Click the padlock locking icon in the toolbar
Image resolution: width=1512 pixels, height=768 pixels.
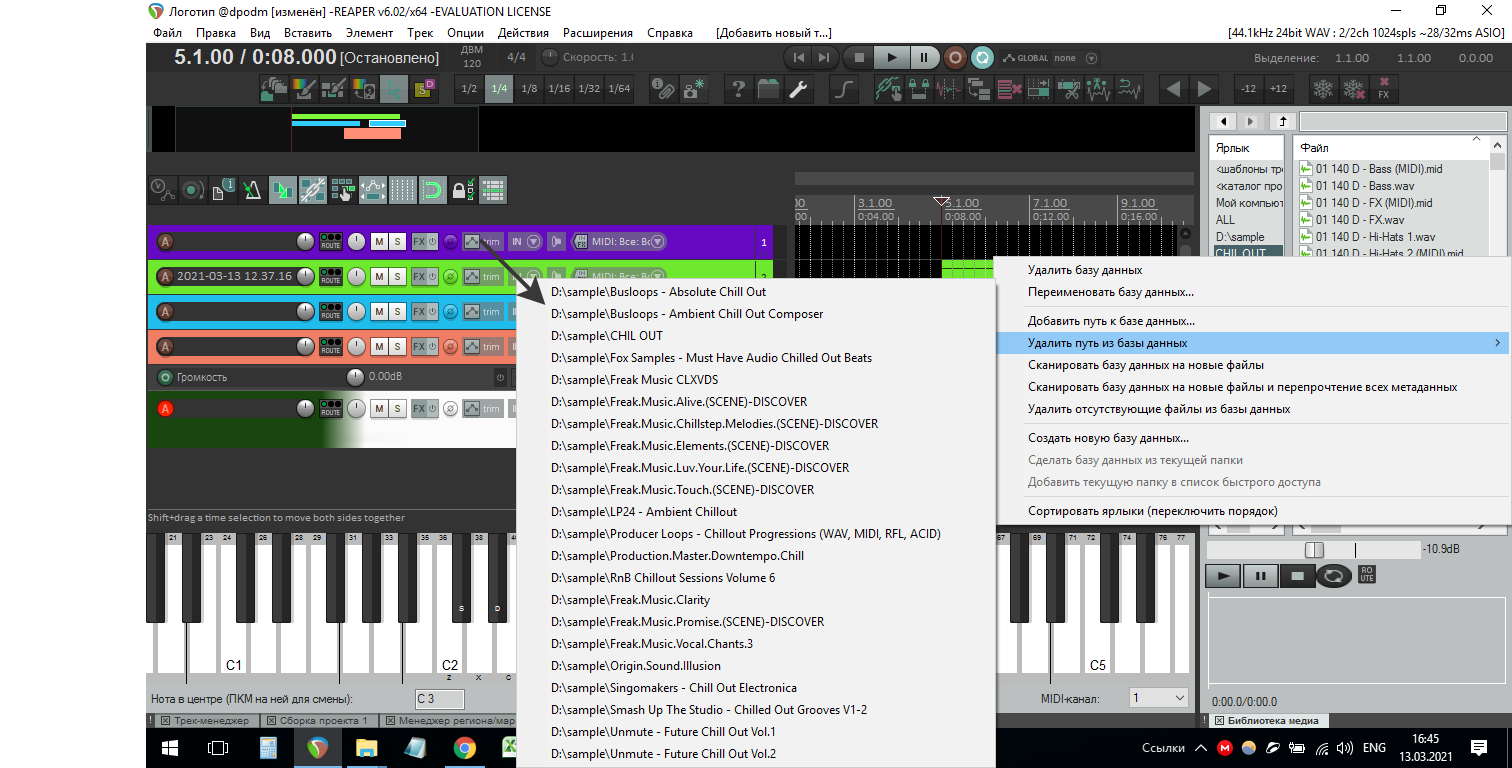pyautogui.click(x=461, y=189)
